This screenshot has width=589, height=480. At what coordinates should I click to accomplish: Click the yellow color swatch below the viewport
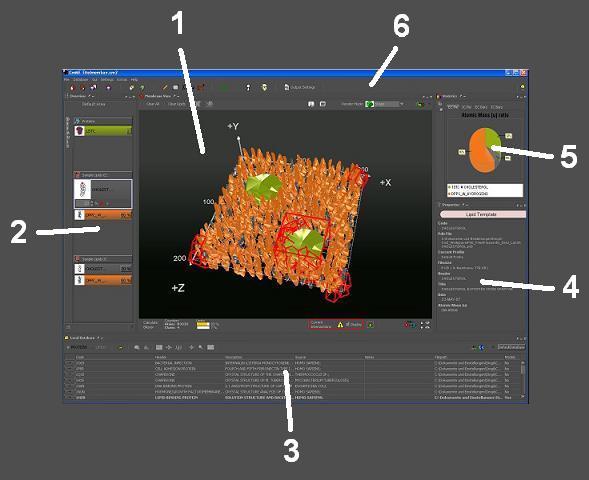(203, 325)
